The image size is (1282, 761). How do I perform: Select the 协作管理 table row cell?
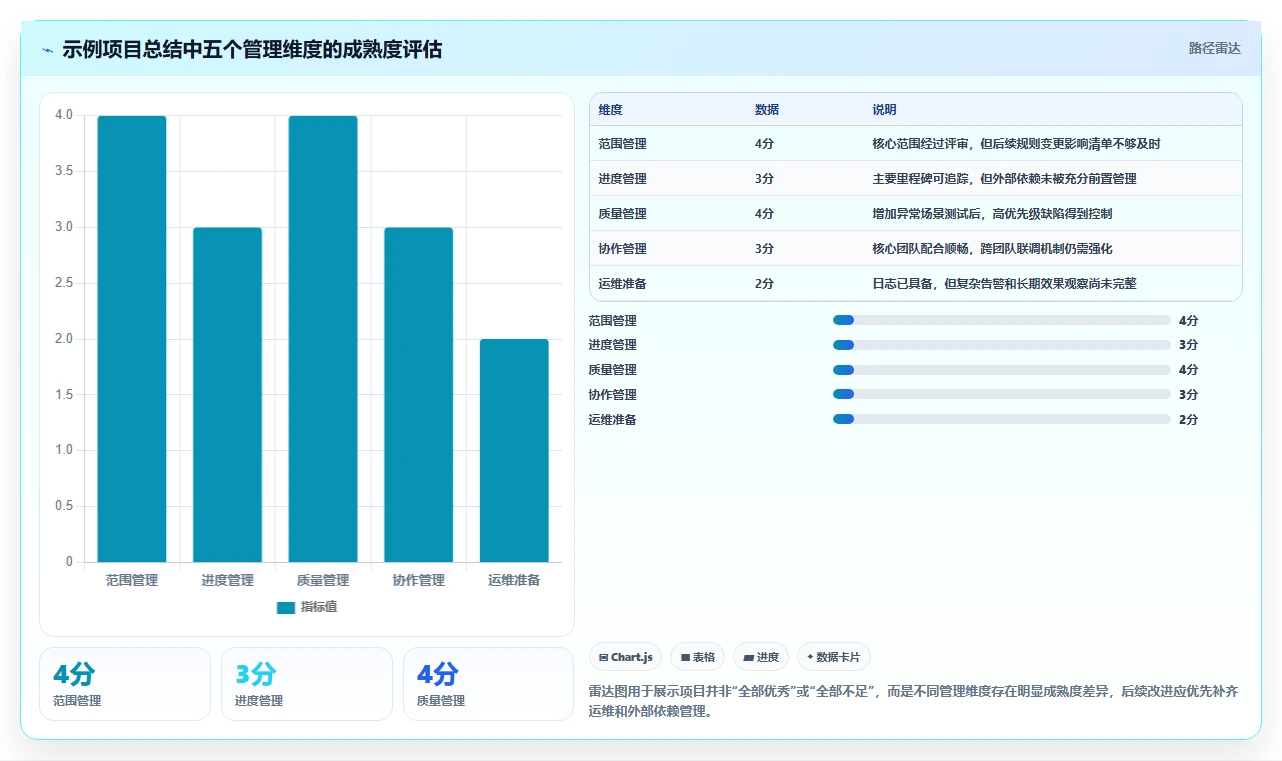[x=622, y=249]
